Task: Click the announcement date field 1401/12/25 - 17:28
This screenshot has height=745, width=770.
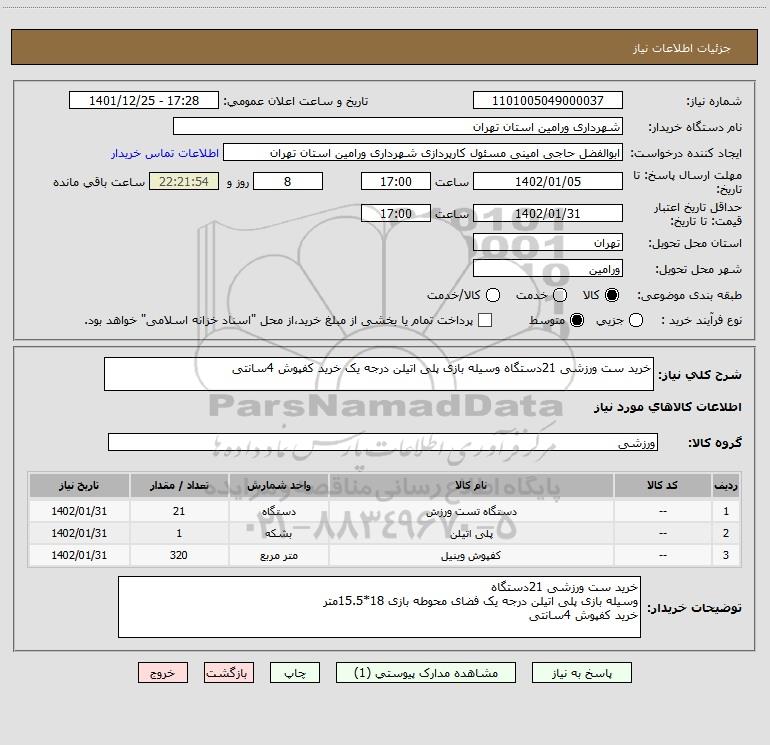Action: [x=144, y=100]
